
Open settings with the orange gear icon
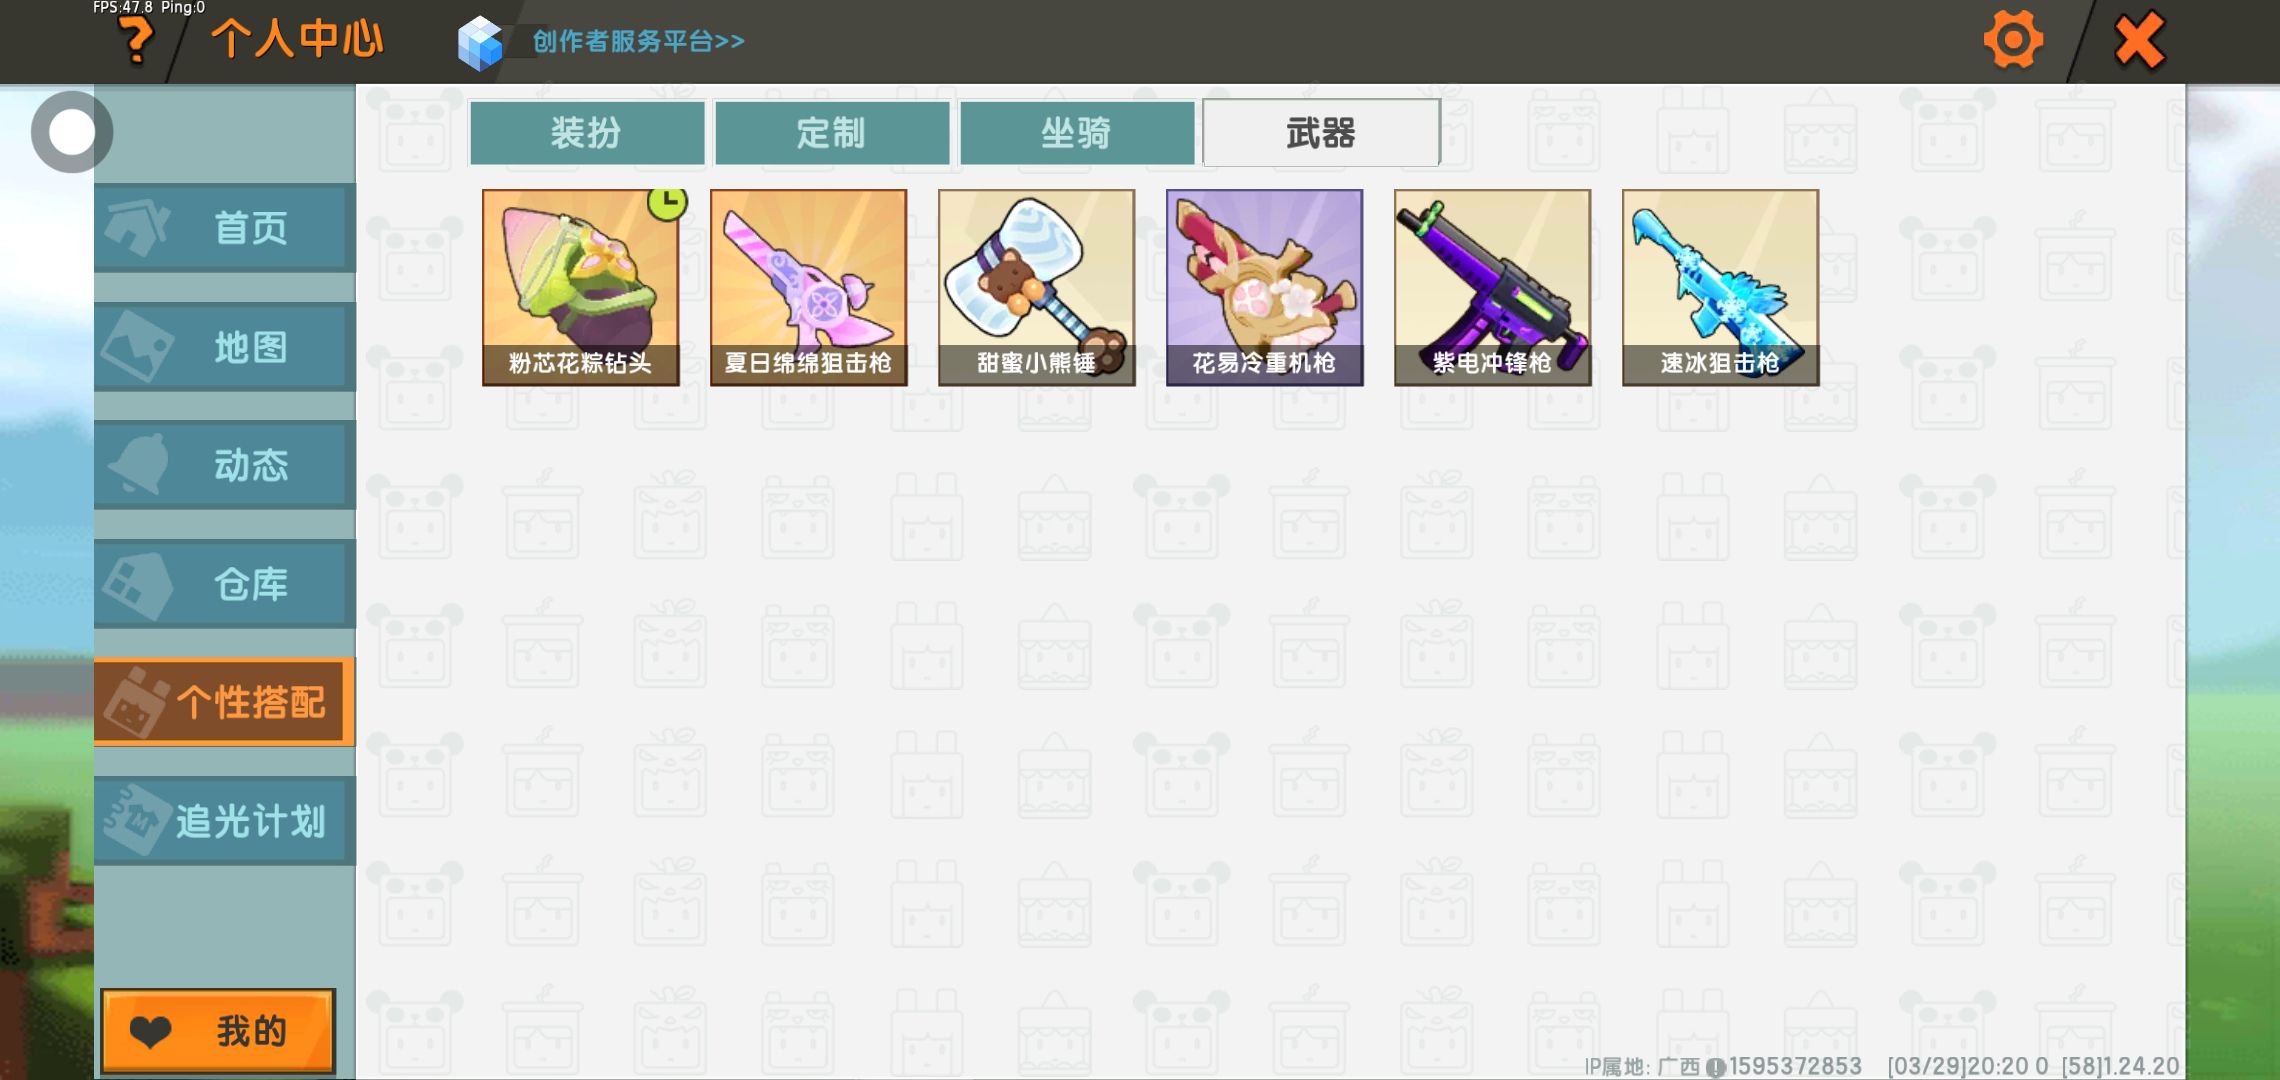click(x=2013, y=40)
